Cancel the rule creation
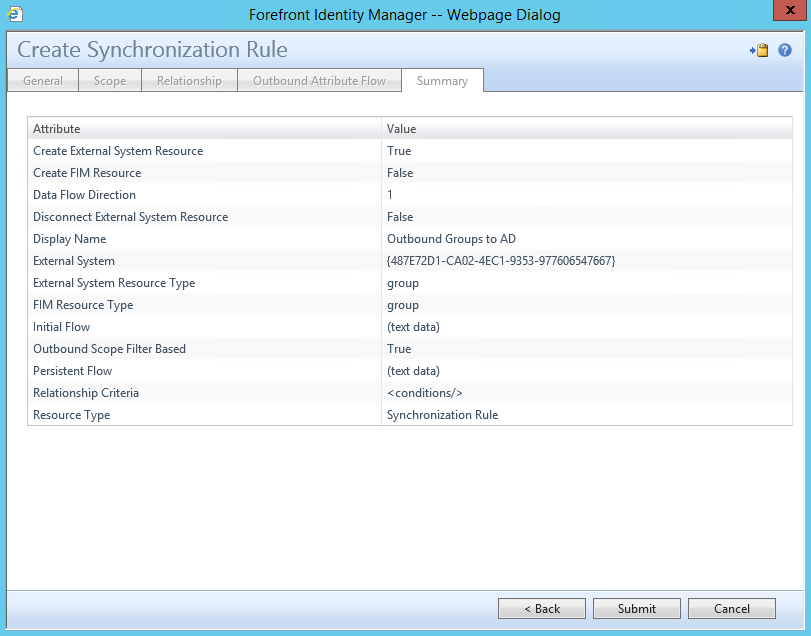 pos(731,609)
